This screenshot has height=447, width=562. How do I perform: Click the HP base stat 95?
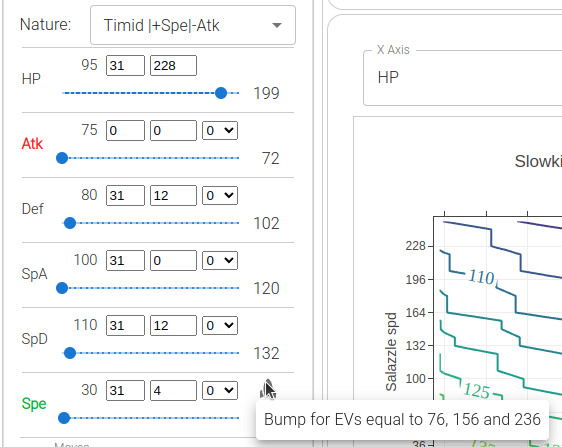tap(89, 65)
